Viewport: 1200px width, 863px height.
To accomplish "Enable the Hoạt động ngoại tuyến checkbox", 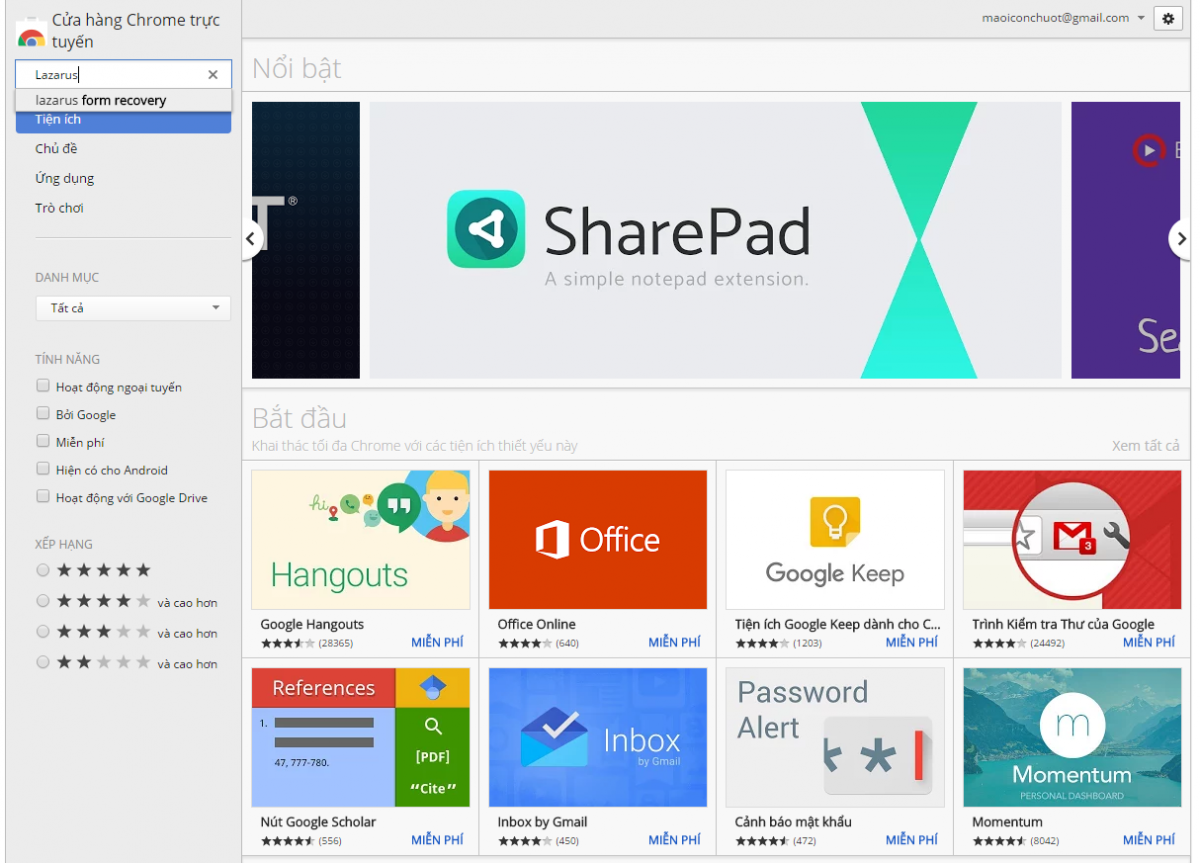I will [x=43, y=386].
